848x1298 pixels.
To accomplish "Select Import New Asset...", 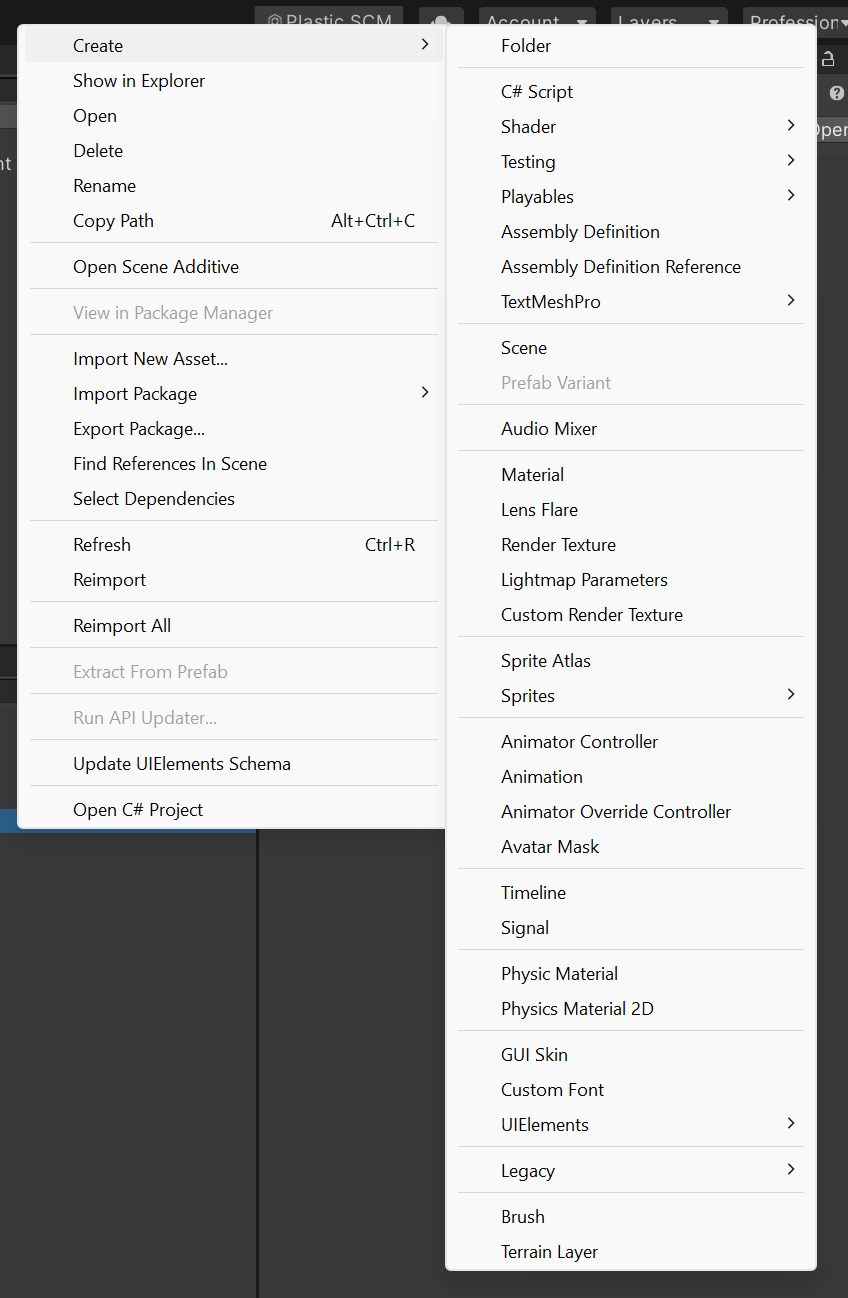I will pos(233,359).
